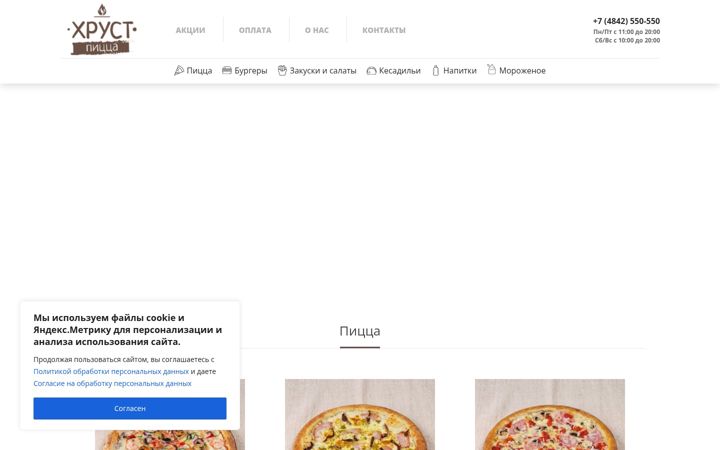Click the Хруст Пицца logo
This screenshot has width=720, height=450.
click(102, 29)
